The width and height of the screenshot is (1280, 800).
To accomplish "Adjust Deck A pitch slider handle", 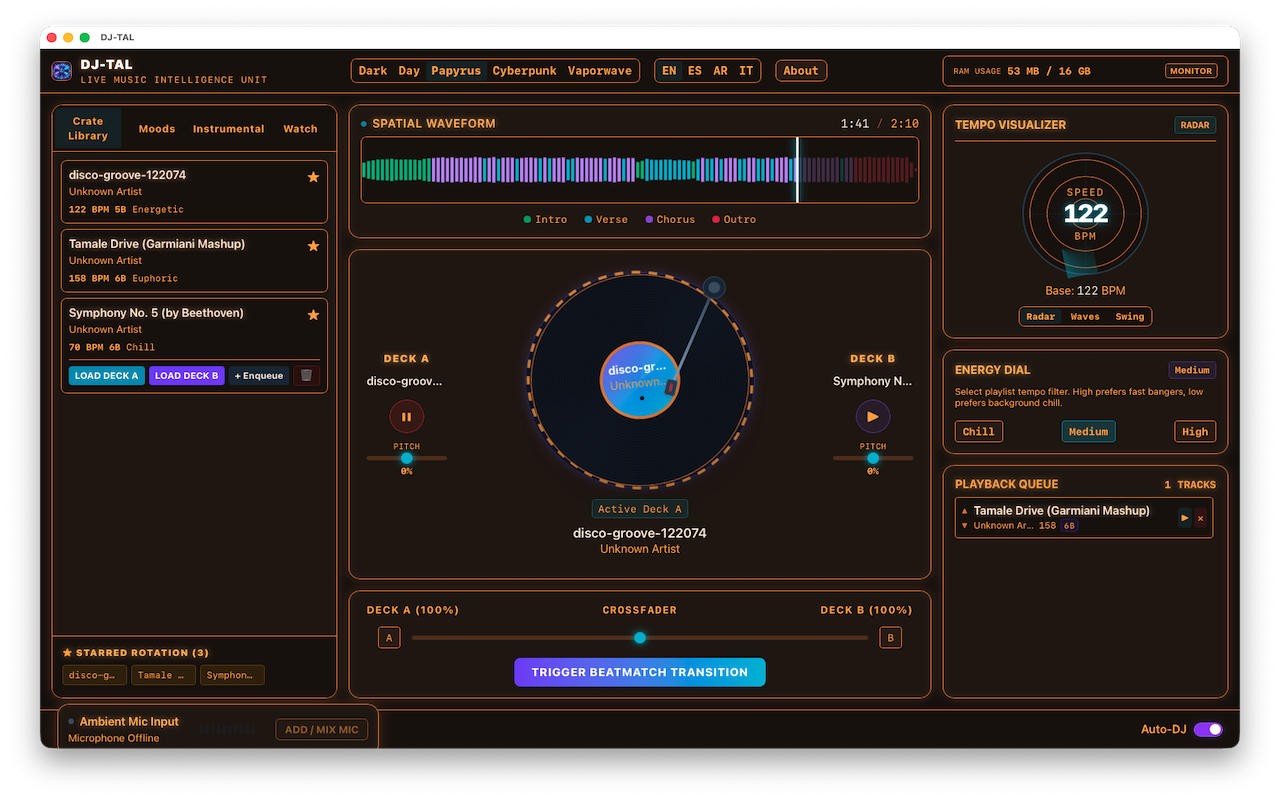I will (407, 458).
